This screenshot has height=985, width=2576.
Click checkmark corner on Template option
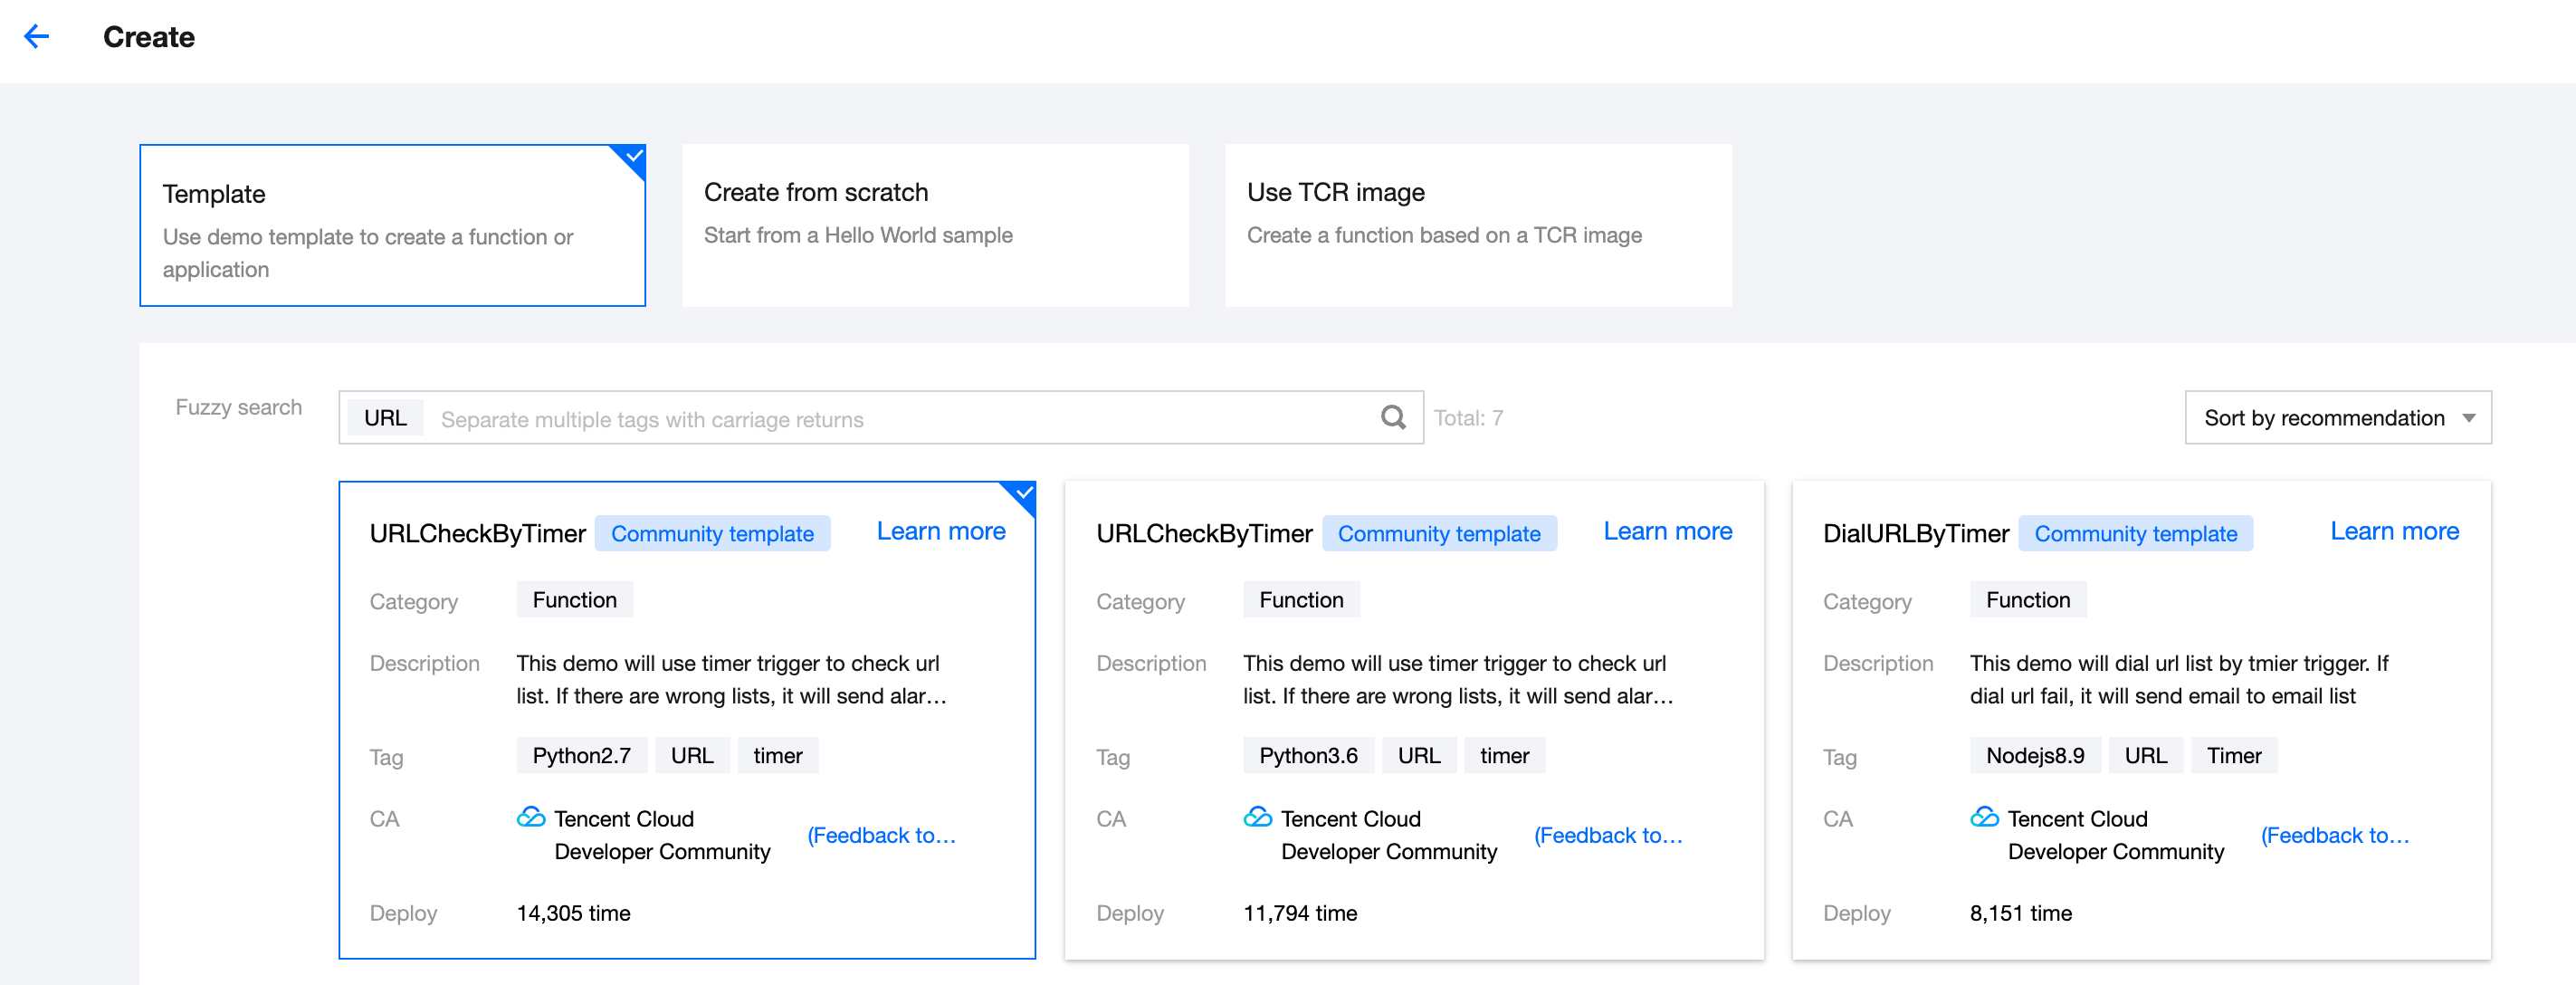click(634, 155)
